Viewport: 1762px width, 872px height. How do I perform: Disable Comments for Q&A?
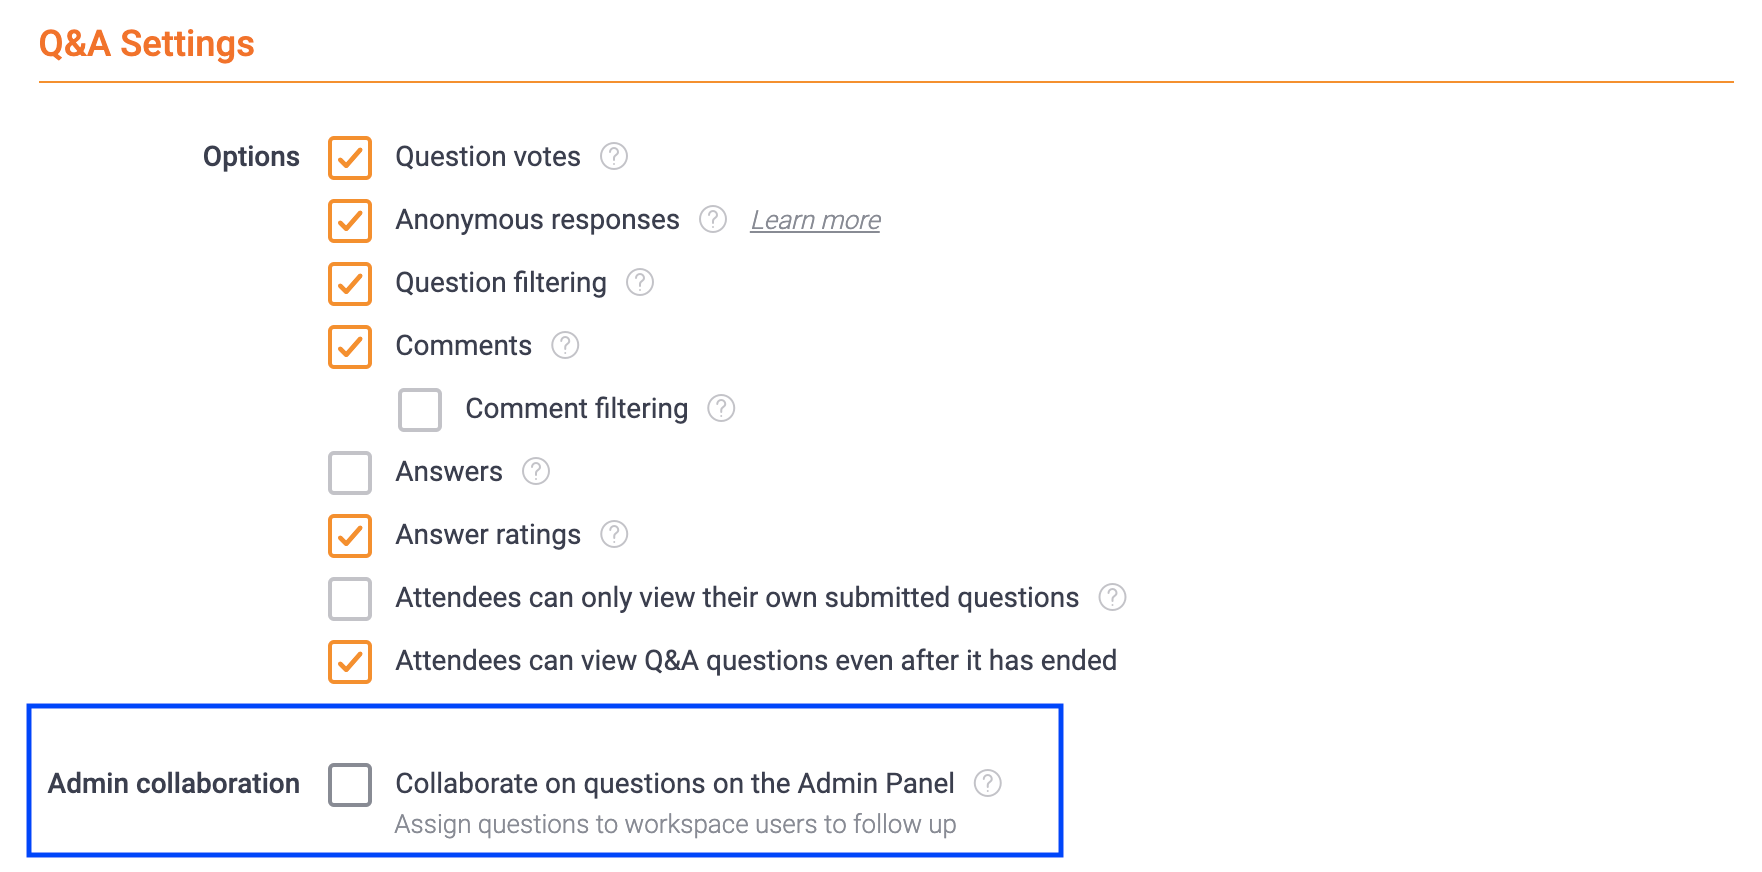click(349, 346)
